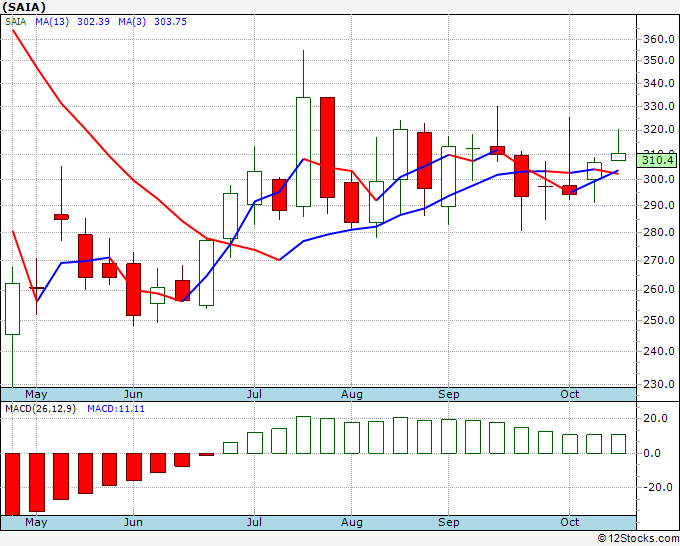Click the smallest red MACD bar near zero
Viewport: 680px width, 546px height.
point(206,454)
